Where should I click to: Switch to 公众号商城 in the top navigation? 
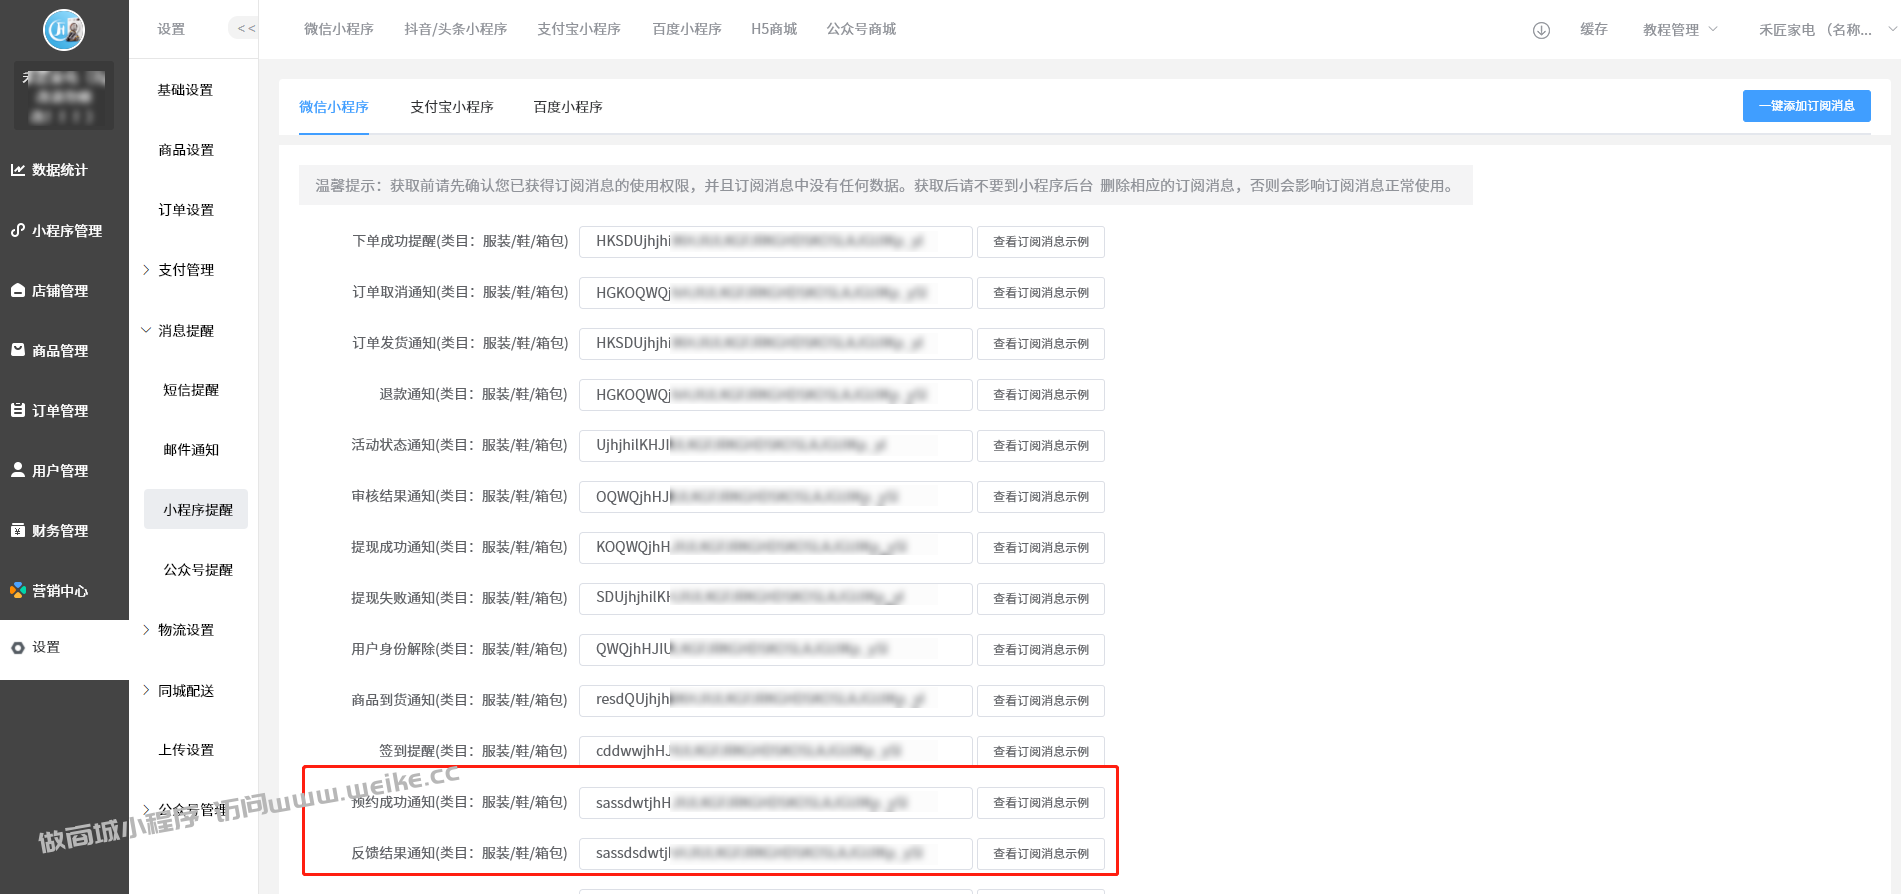[x=861, y=29]
